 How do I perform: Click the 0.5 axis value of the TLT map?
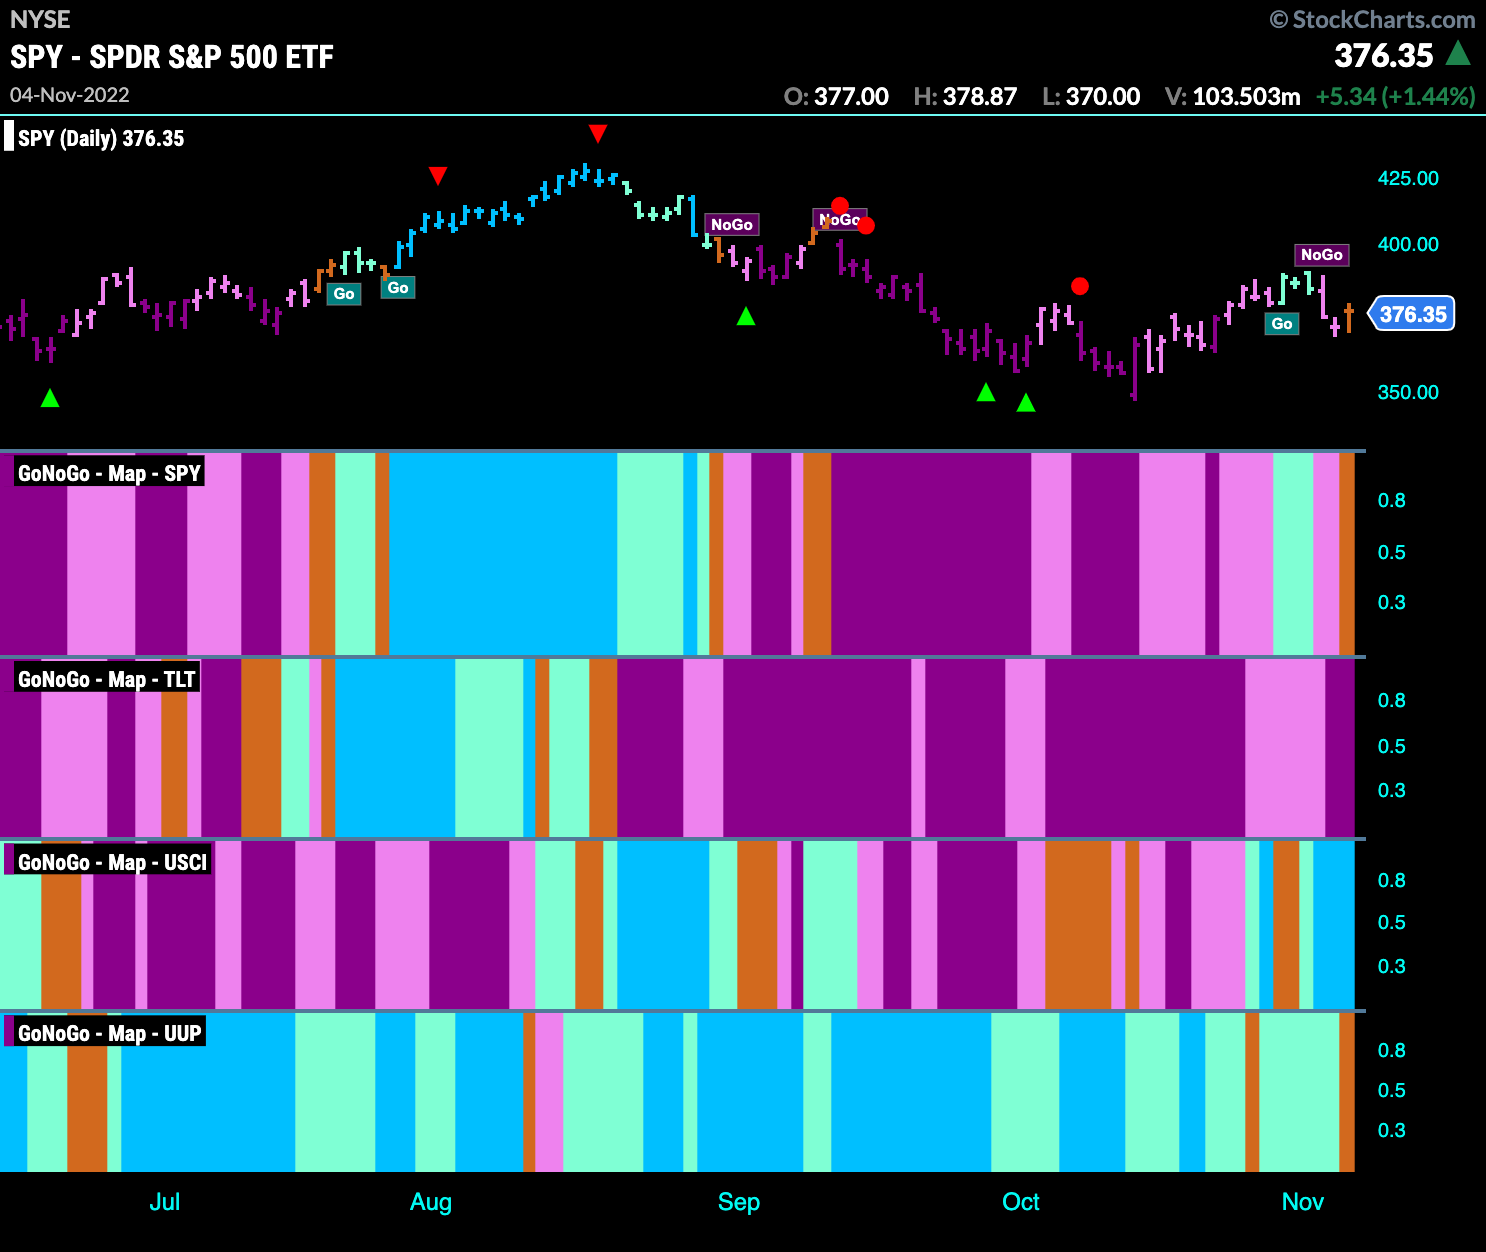[x=1392, y=746]
